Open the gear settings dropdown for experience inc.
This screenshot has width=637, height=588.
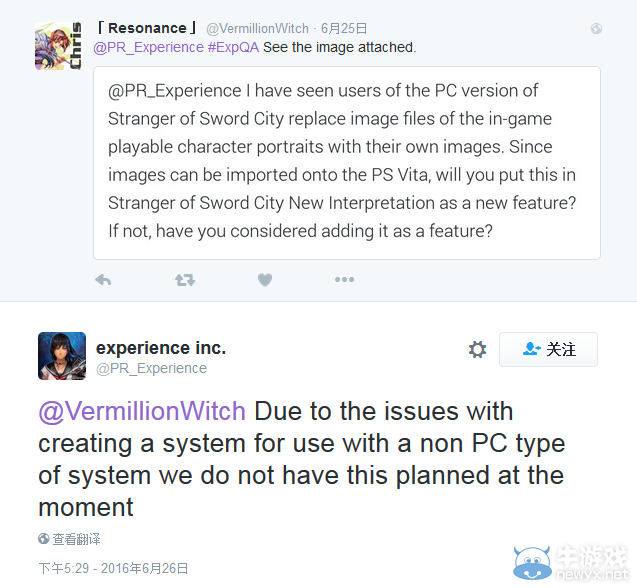[477, 349]
